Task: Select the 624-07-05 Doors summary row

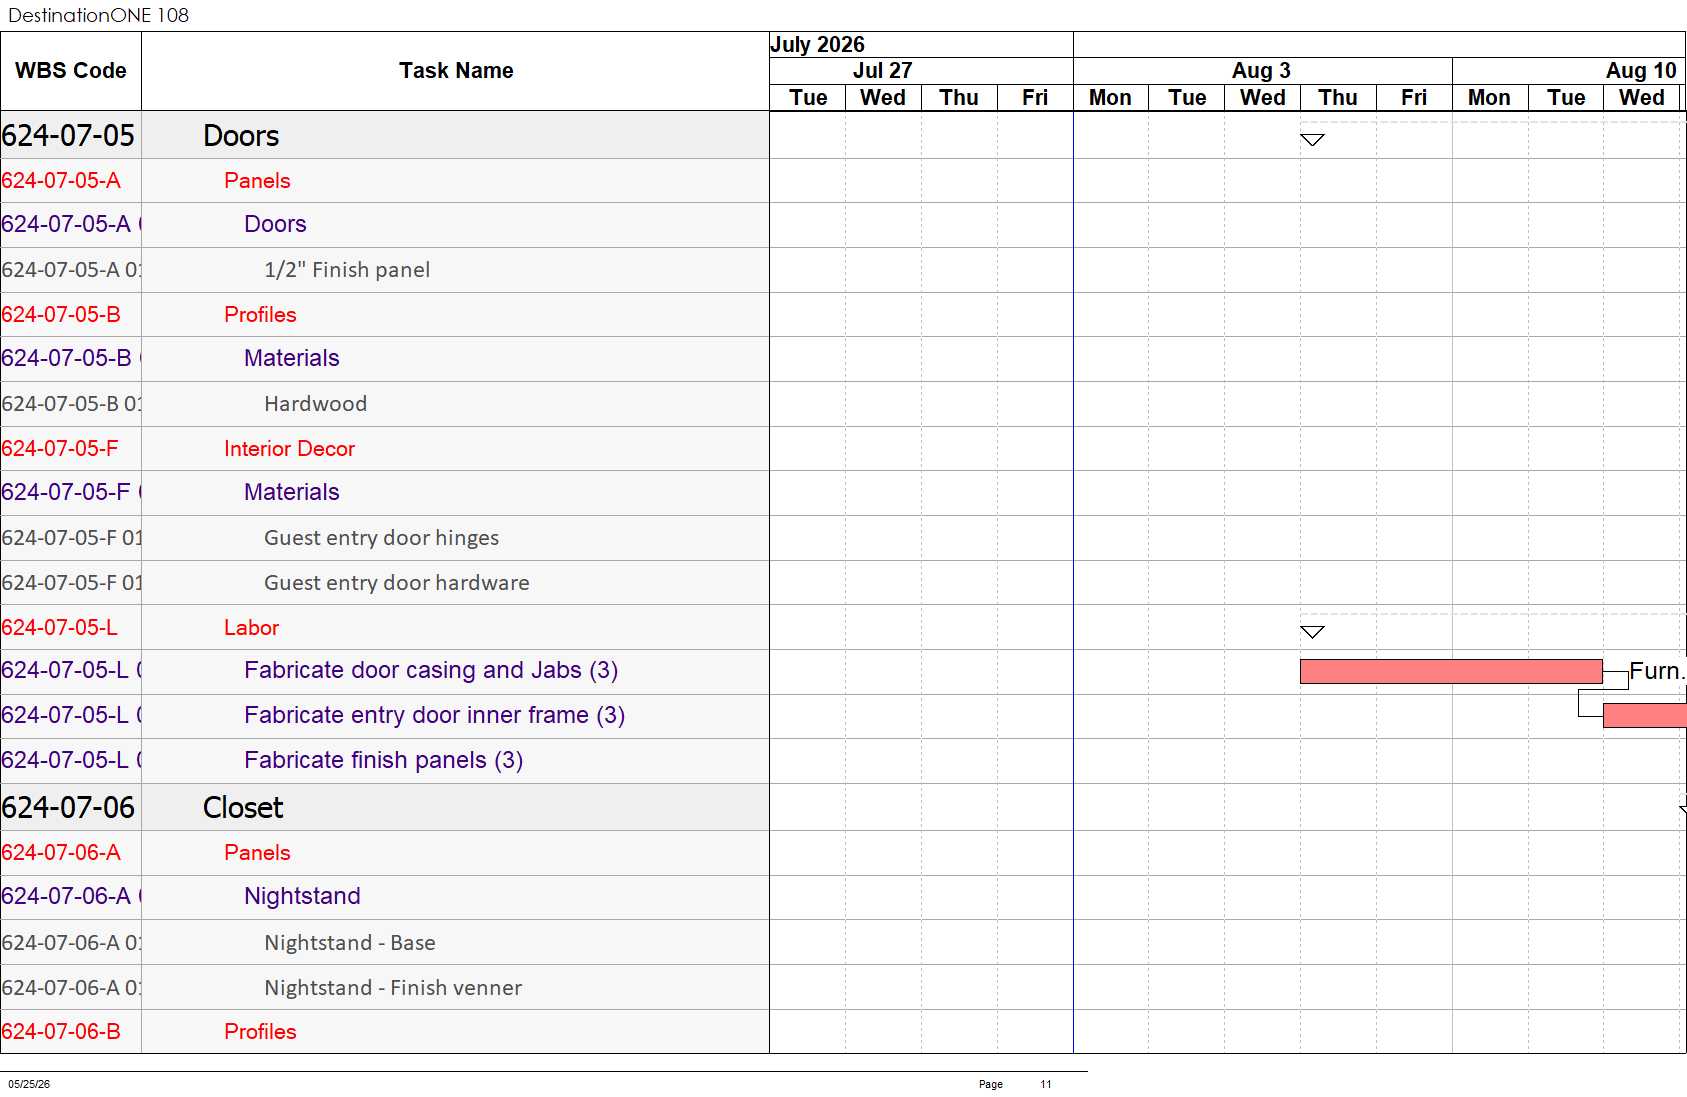Action: tap(385, 135)
